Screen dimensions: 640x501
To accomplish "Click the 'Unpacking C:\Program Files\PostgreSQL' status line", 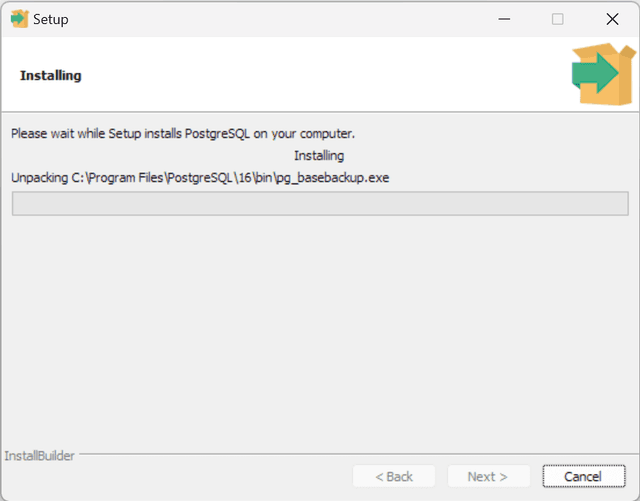I will (x=200, y=178).
